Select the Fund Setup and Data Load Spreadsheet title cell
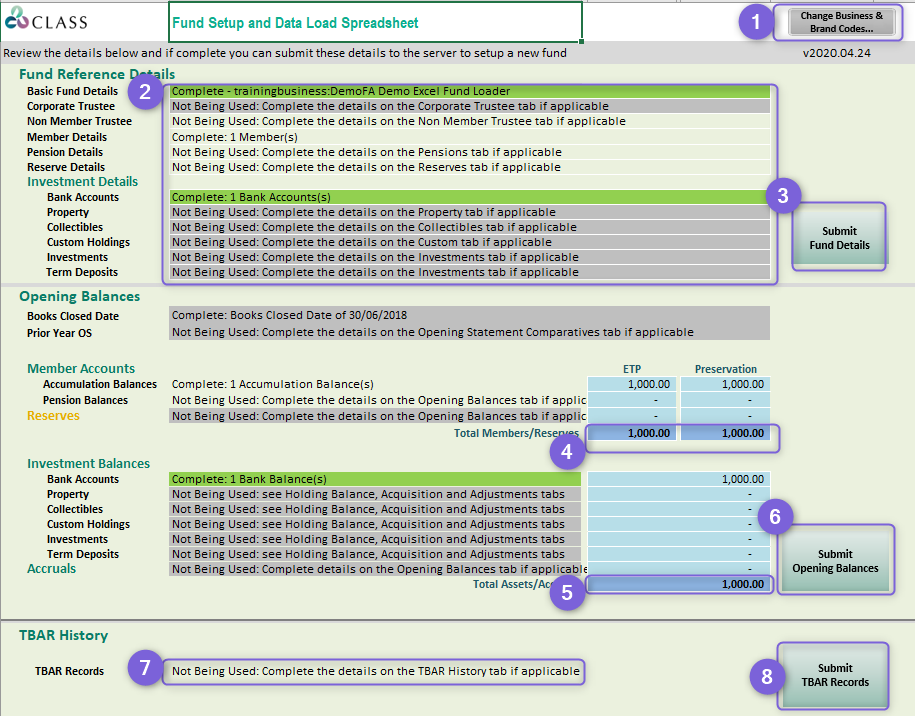The image size is (915, 716). pos(375,22)
